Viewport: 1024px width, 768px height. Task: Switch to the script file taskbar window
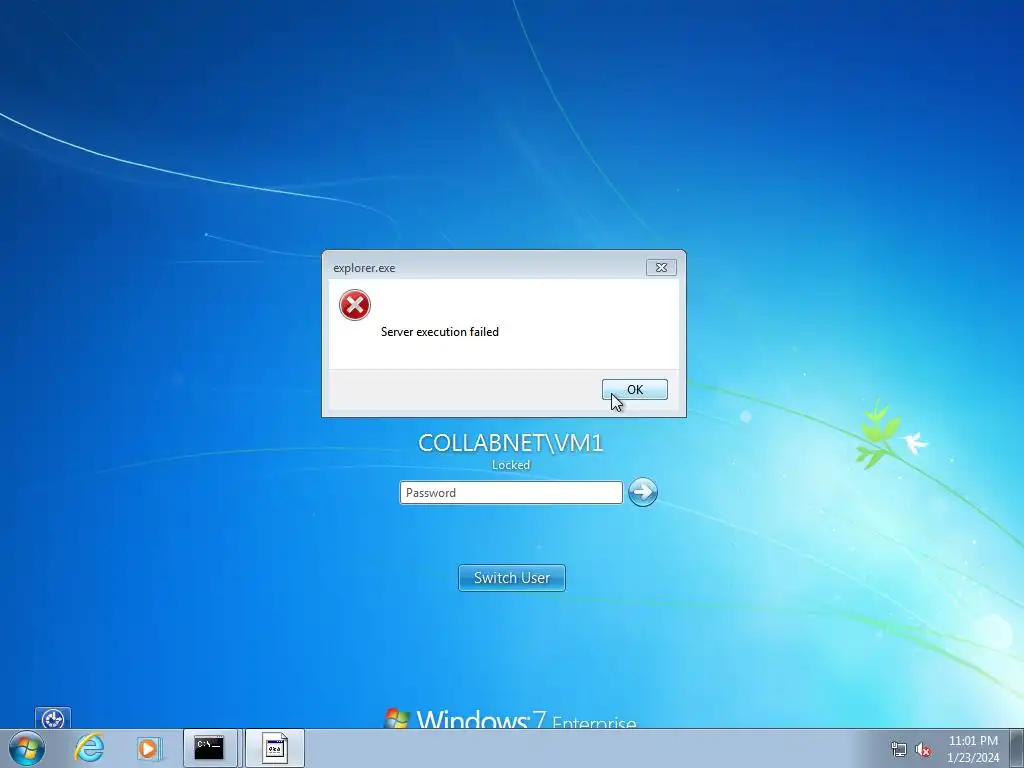[x=275, y=748]
